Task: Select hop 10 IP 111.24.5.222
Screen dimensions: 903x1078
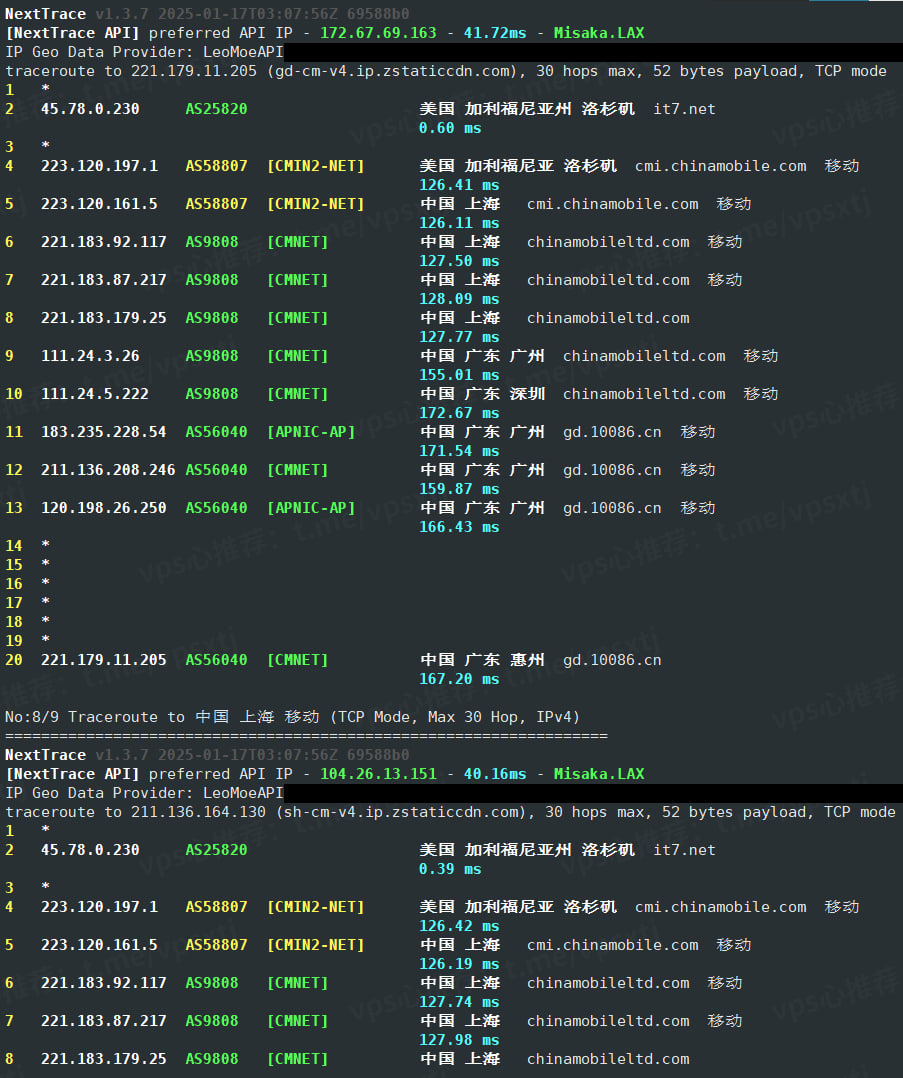Action: (95, 394)
